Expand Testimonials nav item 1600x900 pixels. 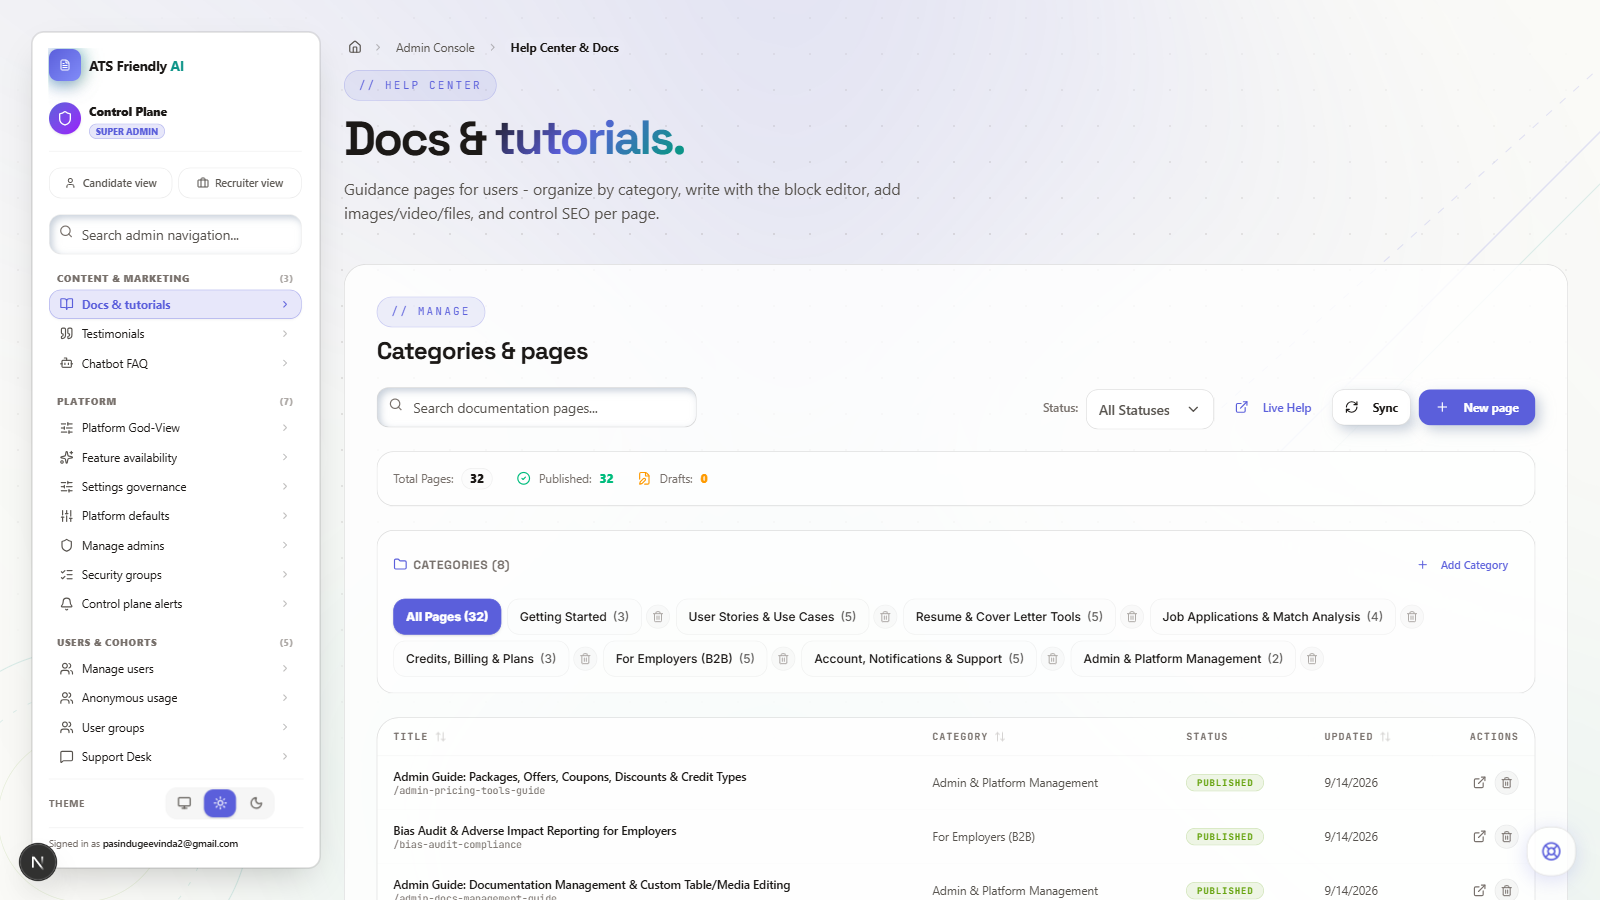click(175, 334)
